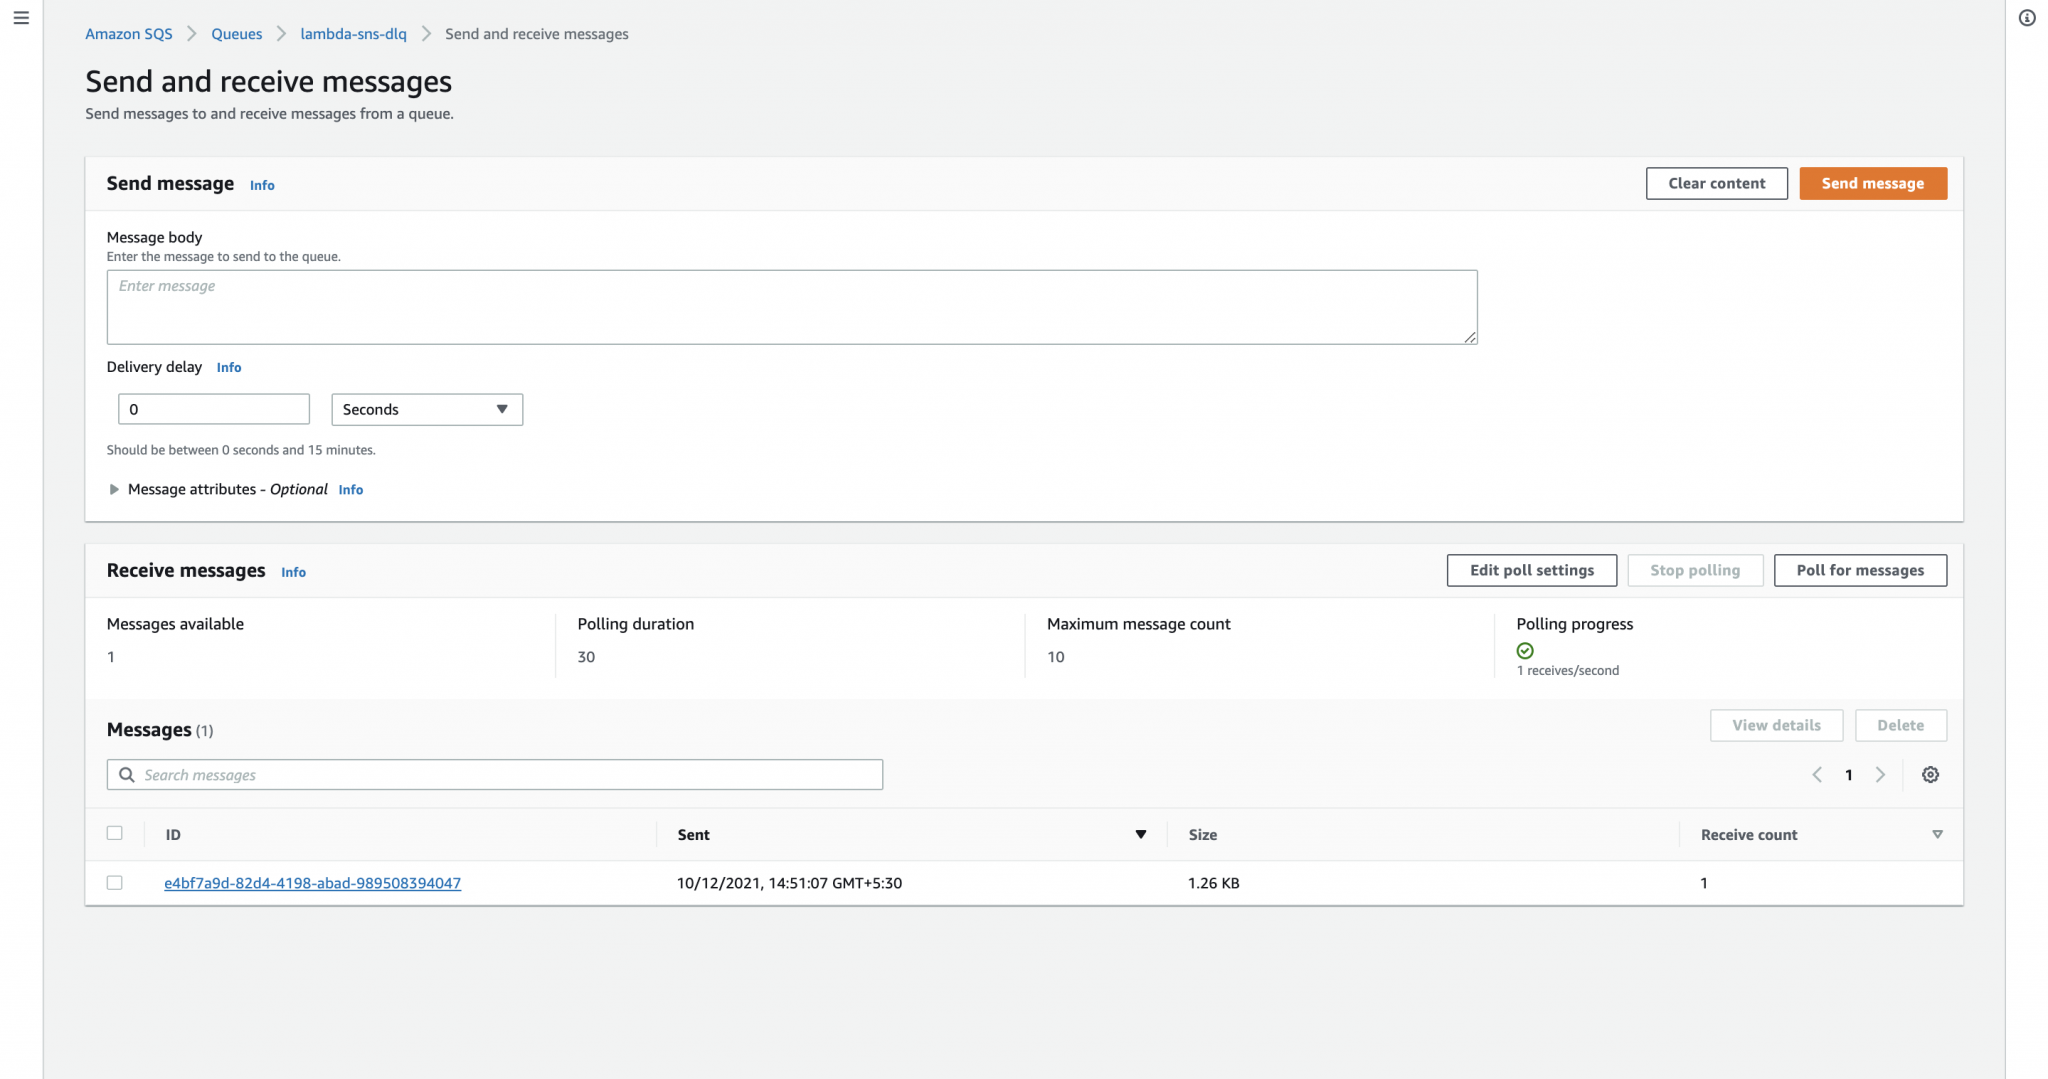The height and width of the screenshot is (1079, 2048).
Task: Open messages table preferences via gear icon
Action: coord(1930,774)
